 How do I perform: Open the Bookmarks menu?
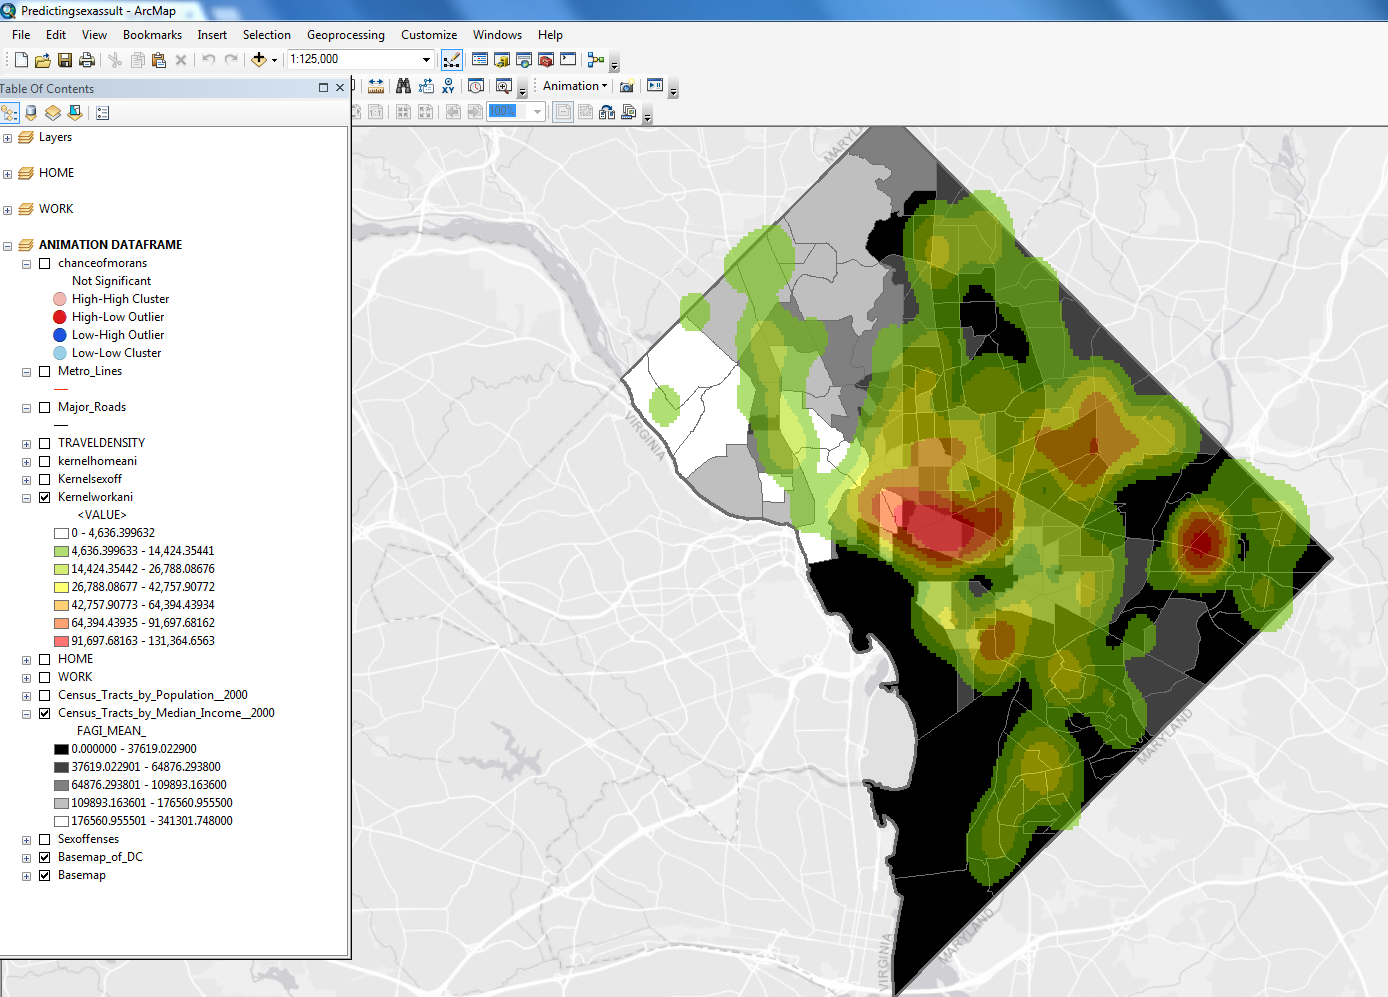pos(152,35)
